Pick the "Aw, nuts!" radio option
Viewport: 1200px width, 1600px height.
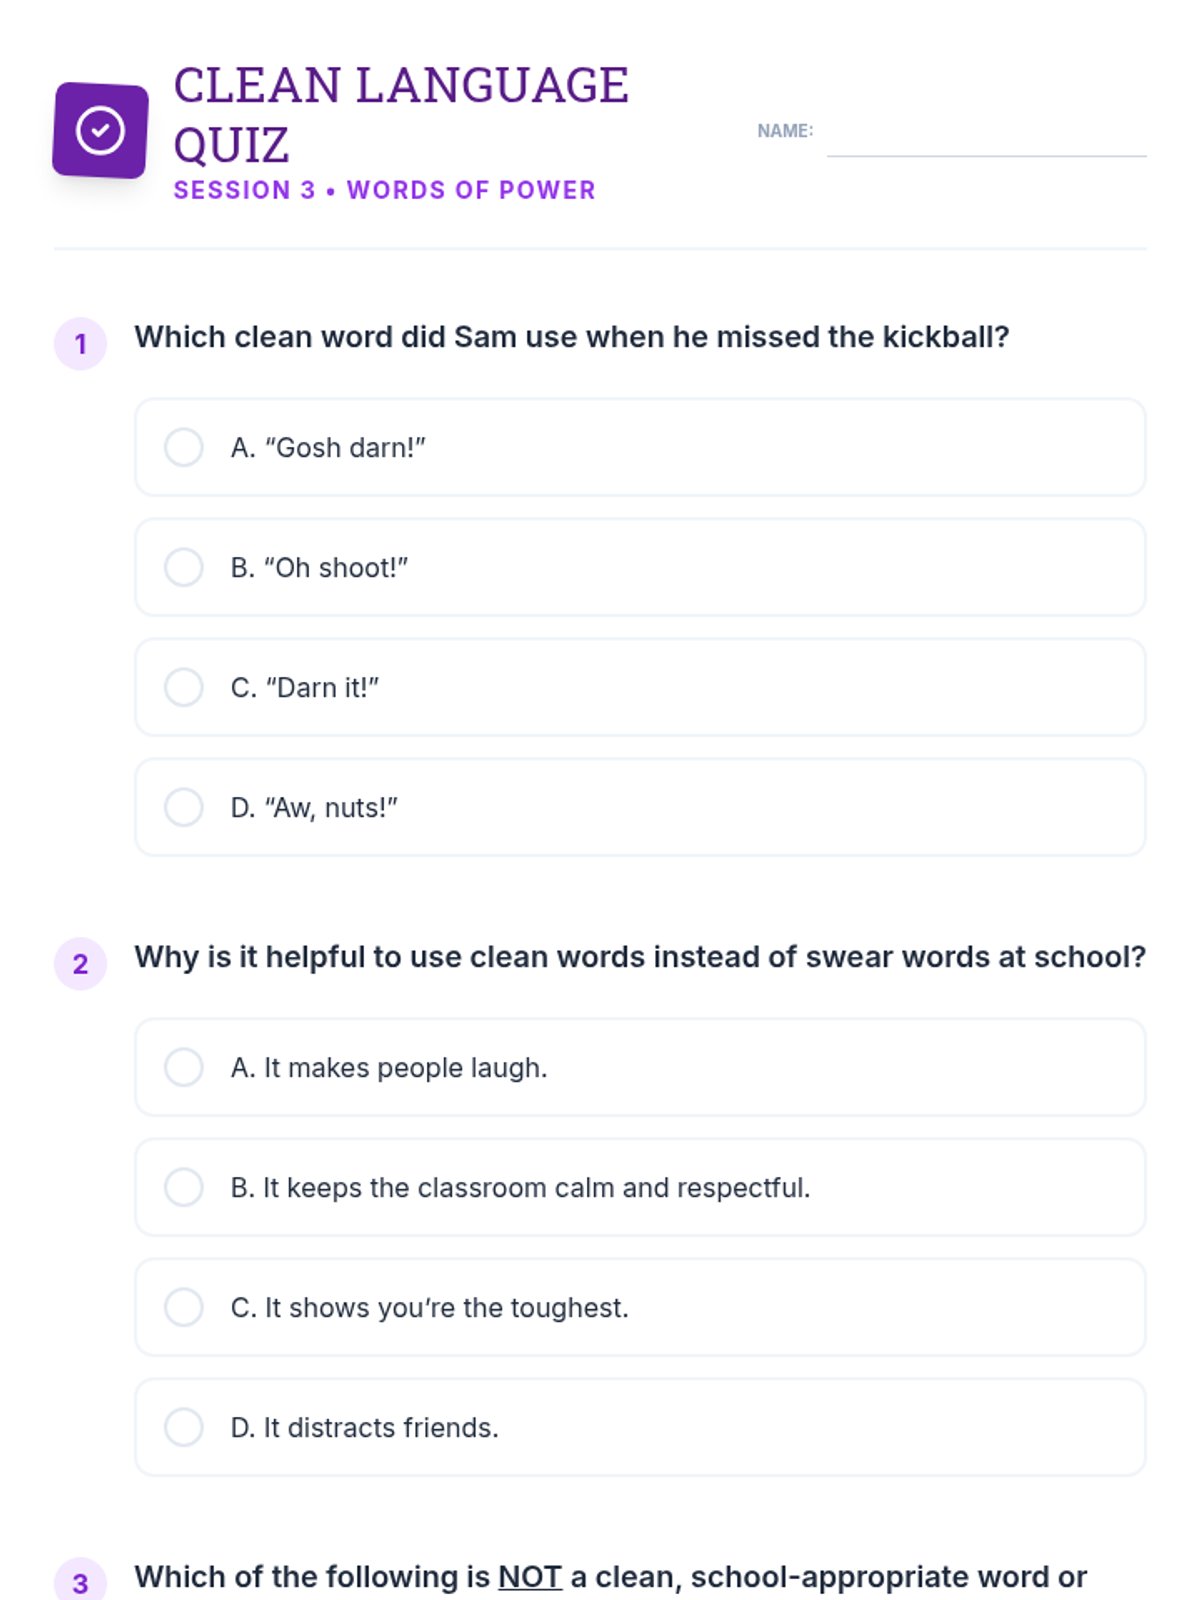184,807
